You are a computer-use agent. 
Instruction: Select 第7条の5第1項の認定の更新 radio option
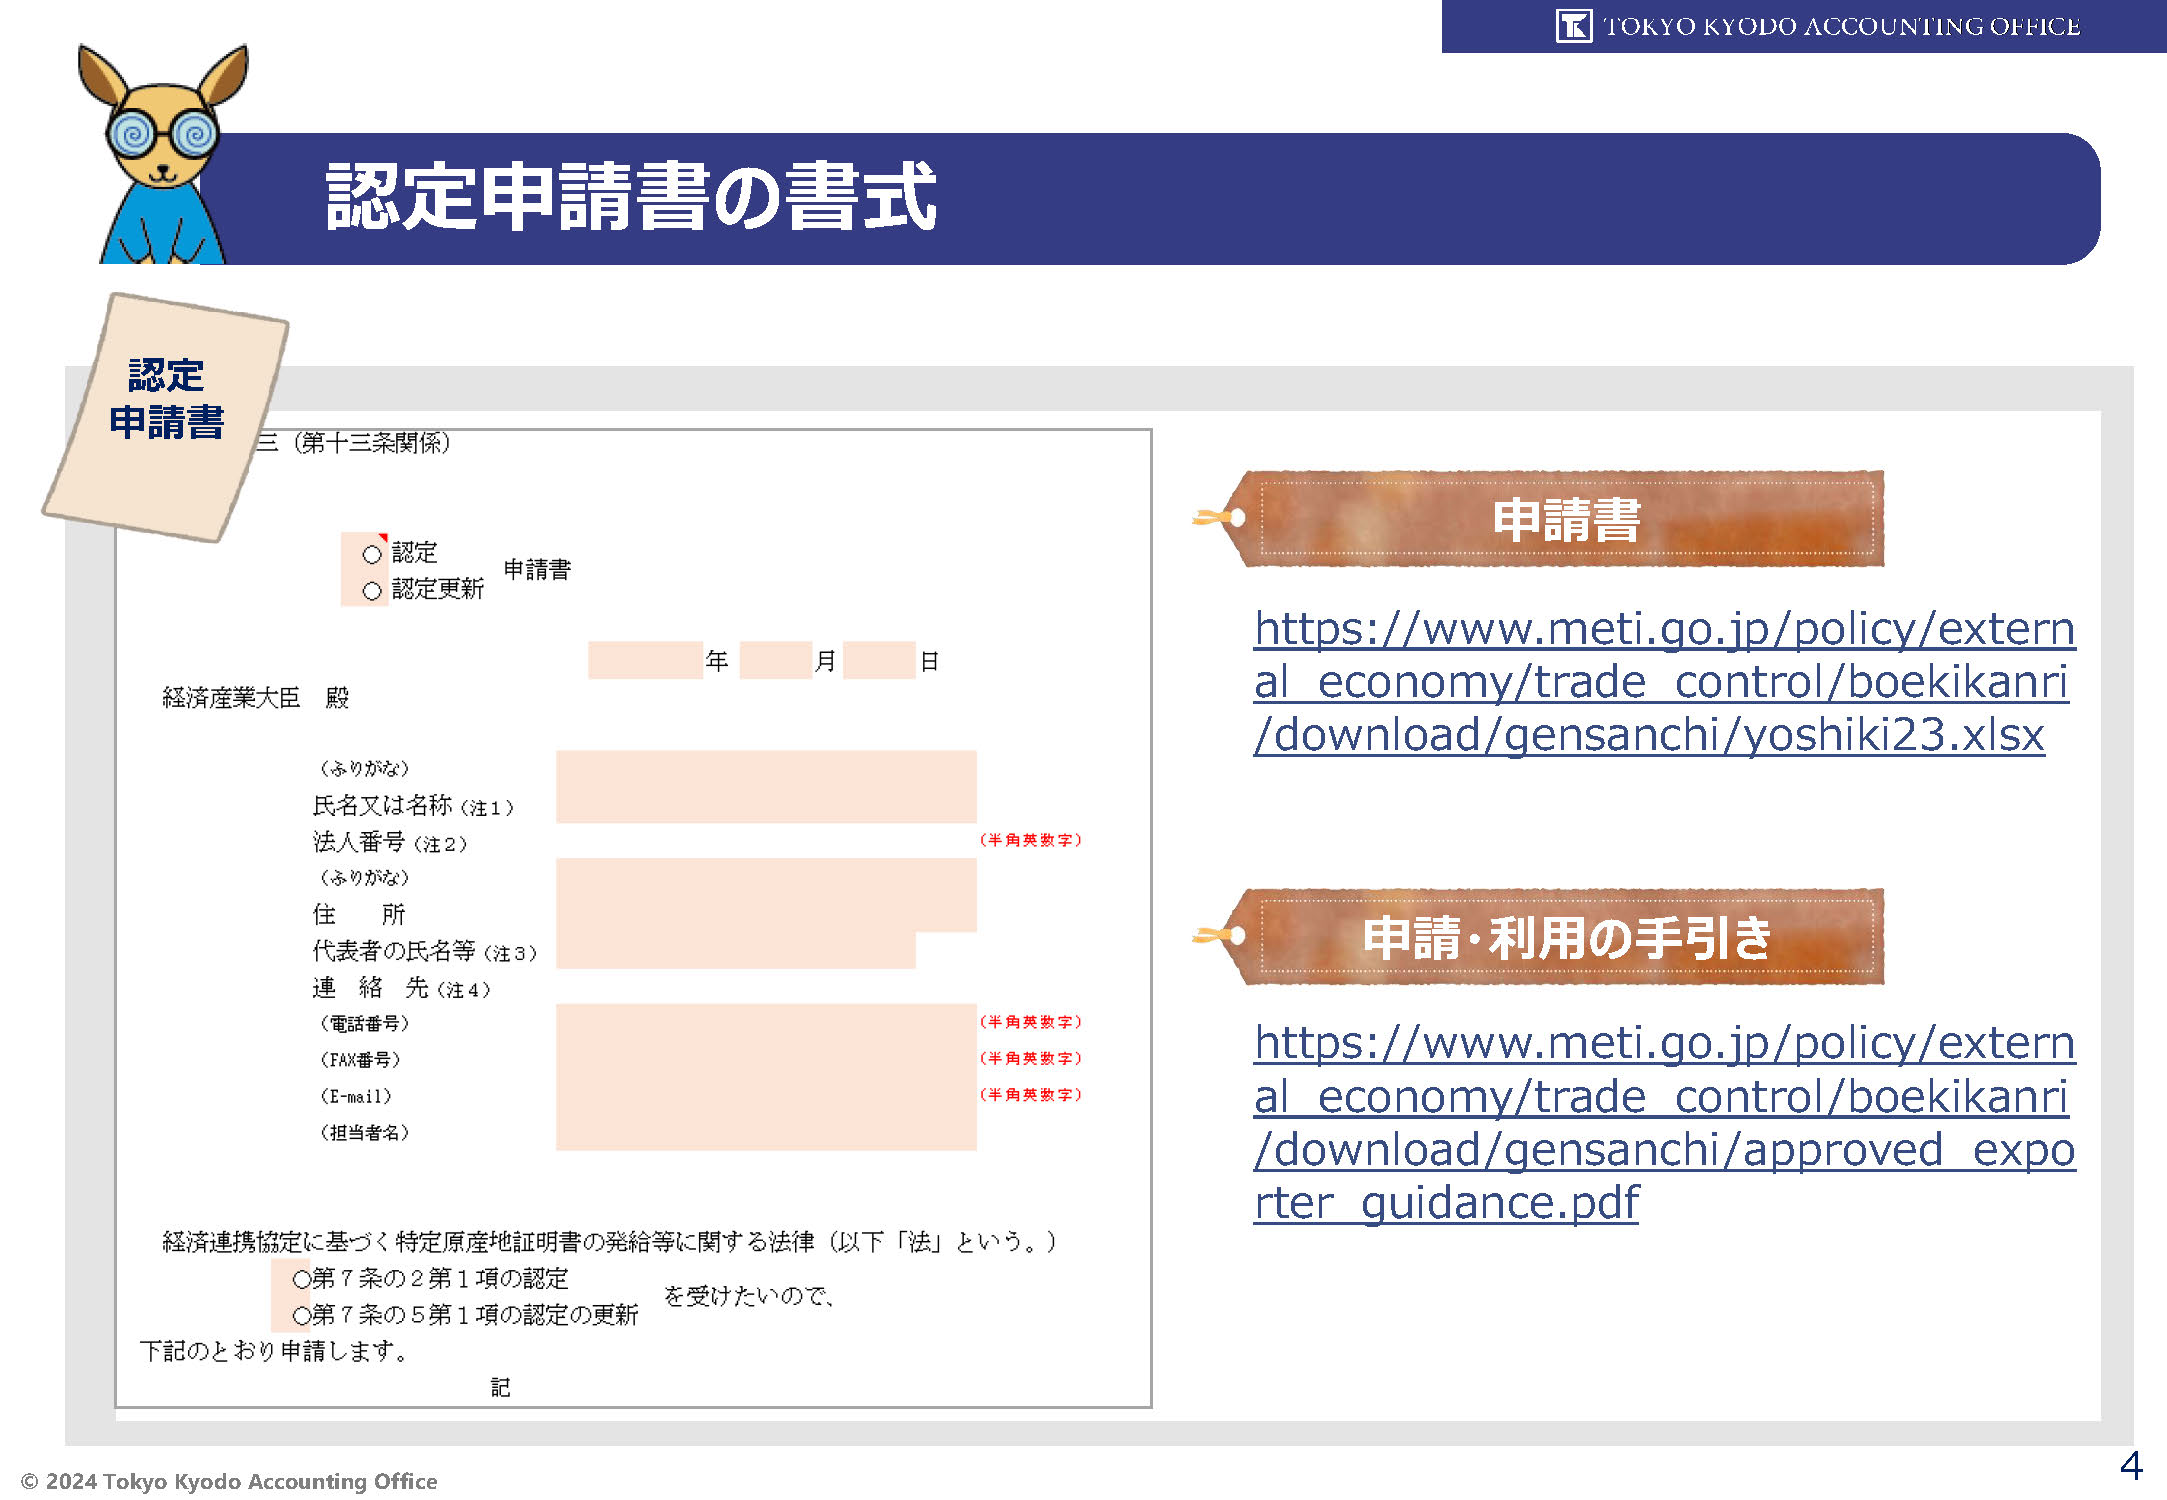coord(301,1315)
